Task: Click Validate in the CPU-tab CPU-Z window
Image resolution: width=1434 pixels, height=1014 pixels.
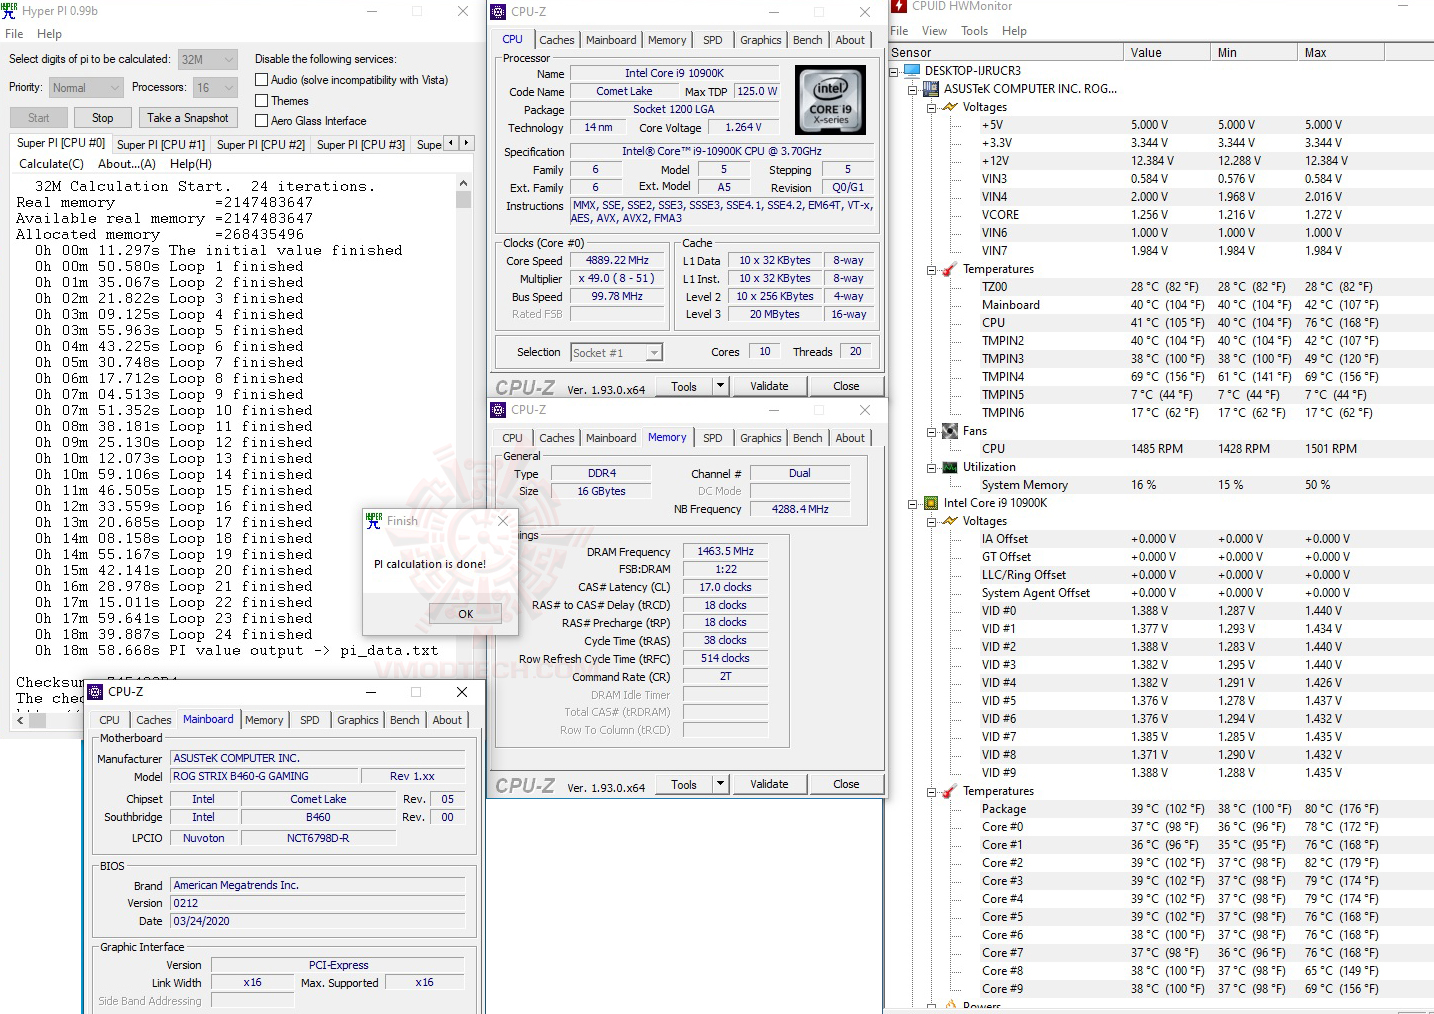Action: 769,386
